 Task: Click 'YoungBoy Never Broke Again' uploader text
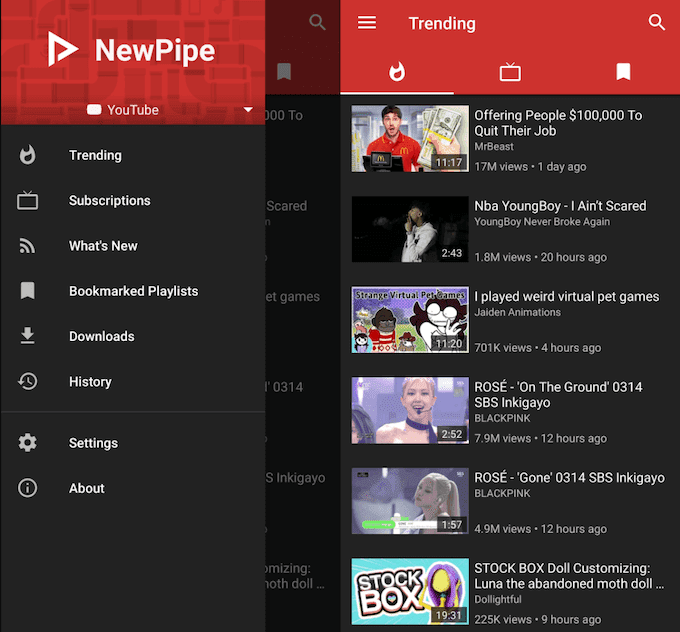coord(542,222)
